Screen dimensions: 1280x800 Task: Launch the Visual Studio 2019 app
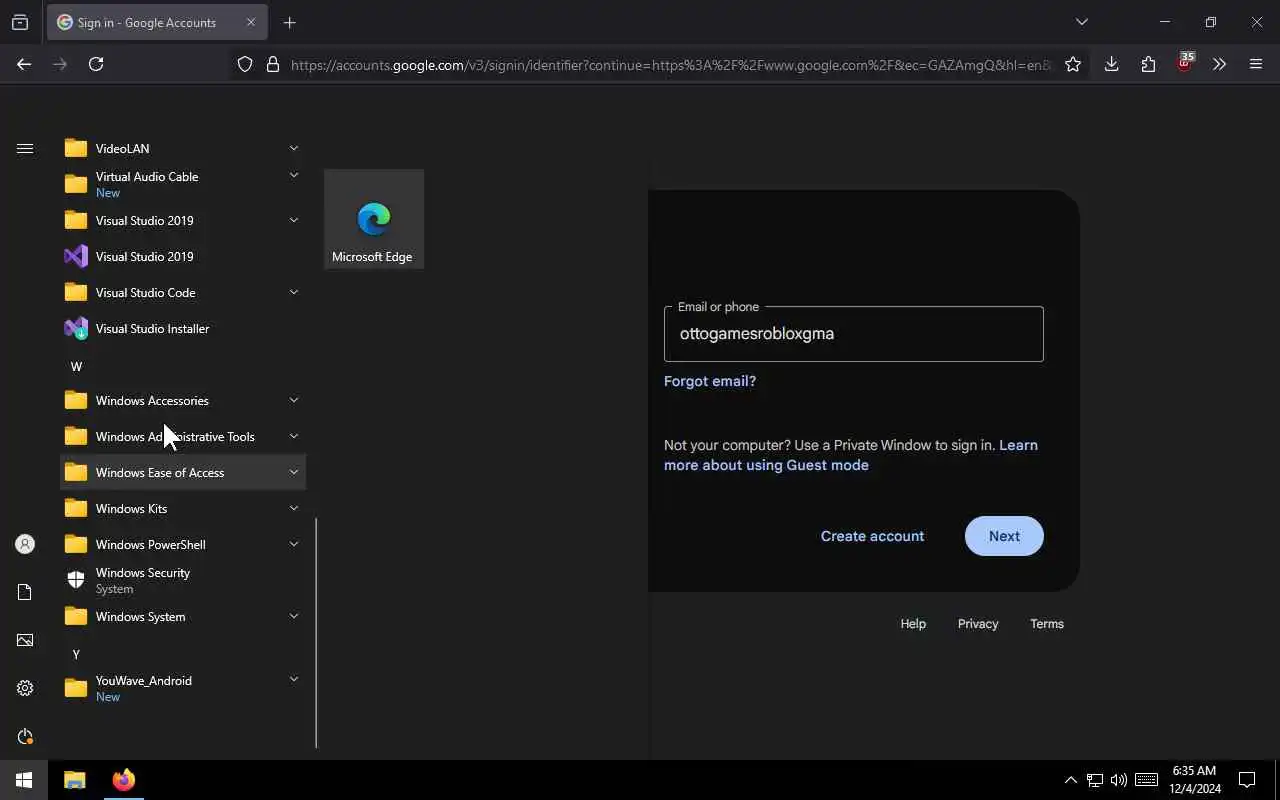click(183, 256)
